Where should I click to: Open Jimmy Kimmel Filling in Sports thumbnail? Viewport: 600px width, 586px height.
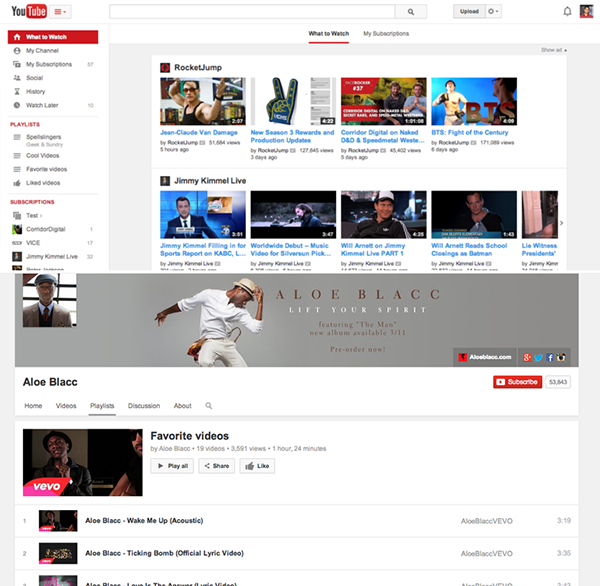[203, 215]
